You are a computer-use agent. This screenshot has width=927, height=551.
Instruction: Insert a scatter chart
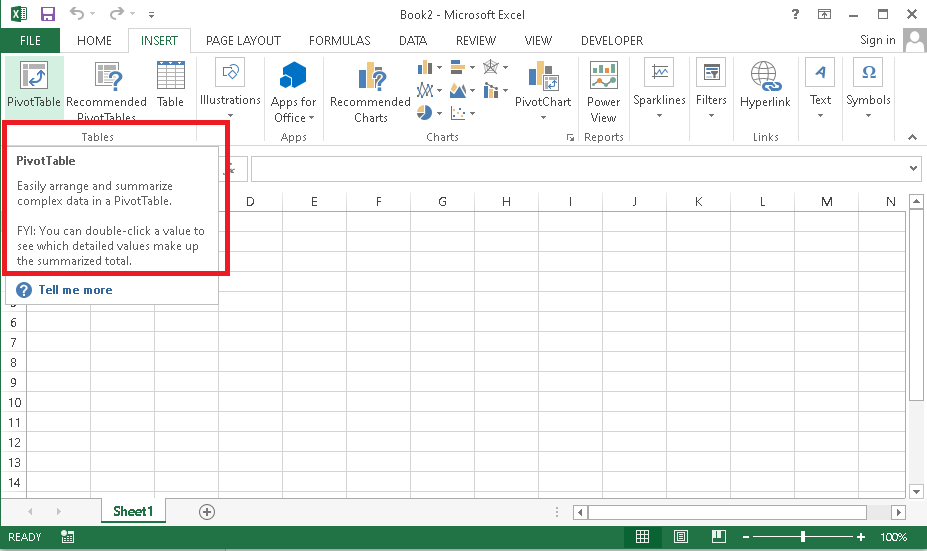click(x=462, y=112)
